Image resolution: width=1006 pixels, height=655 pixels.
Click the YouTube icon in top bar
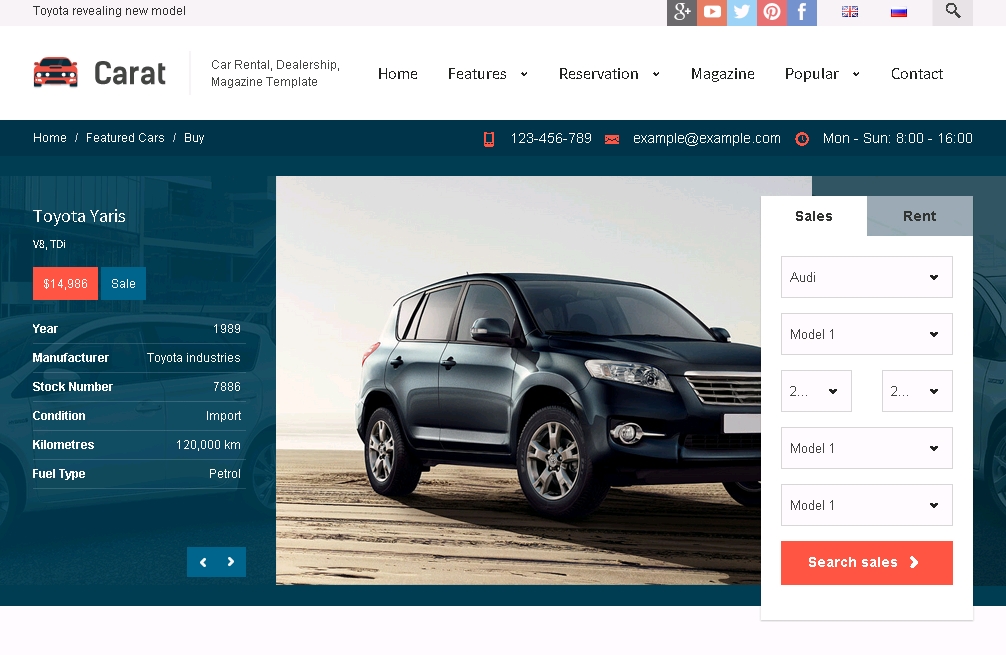coord(712,12)
